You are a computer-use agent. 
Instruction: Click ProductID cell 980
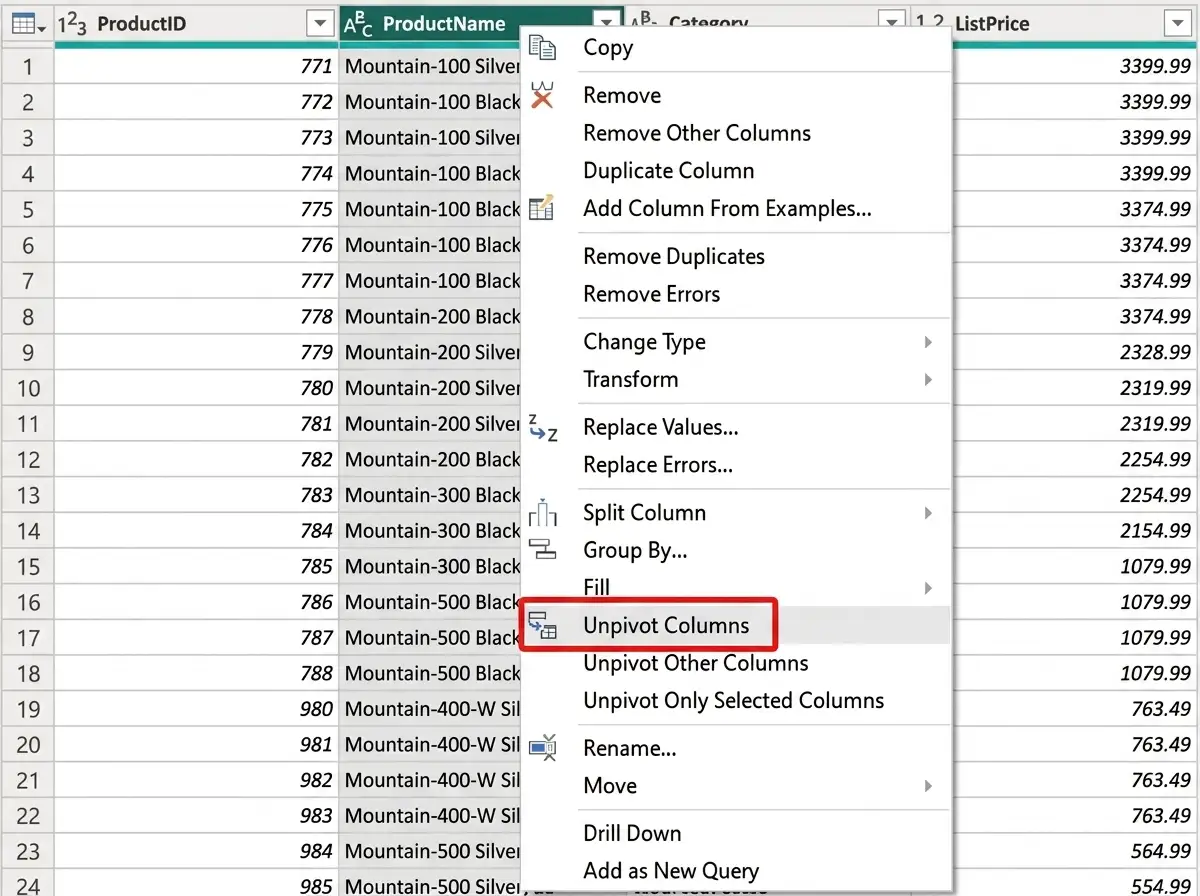click(x=196, y=709)
